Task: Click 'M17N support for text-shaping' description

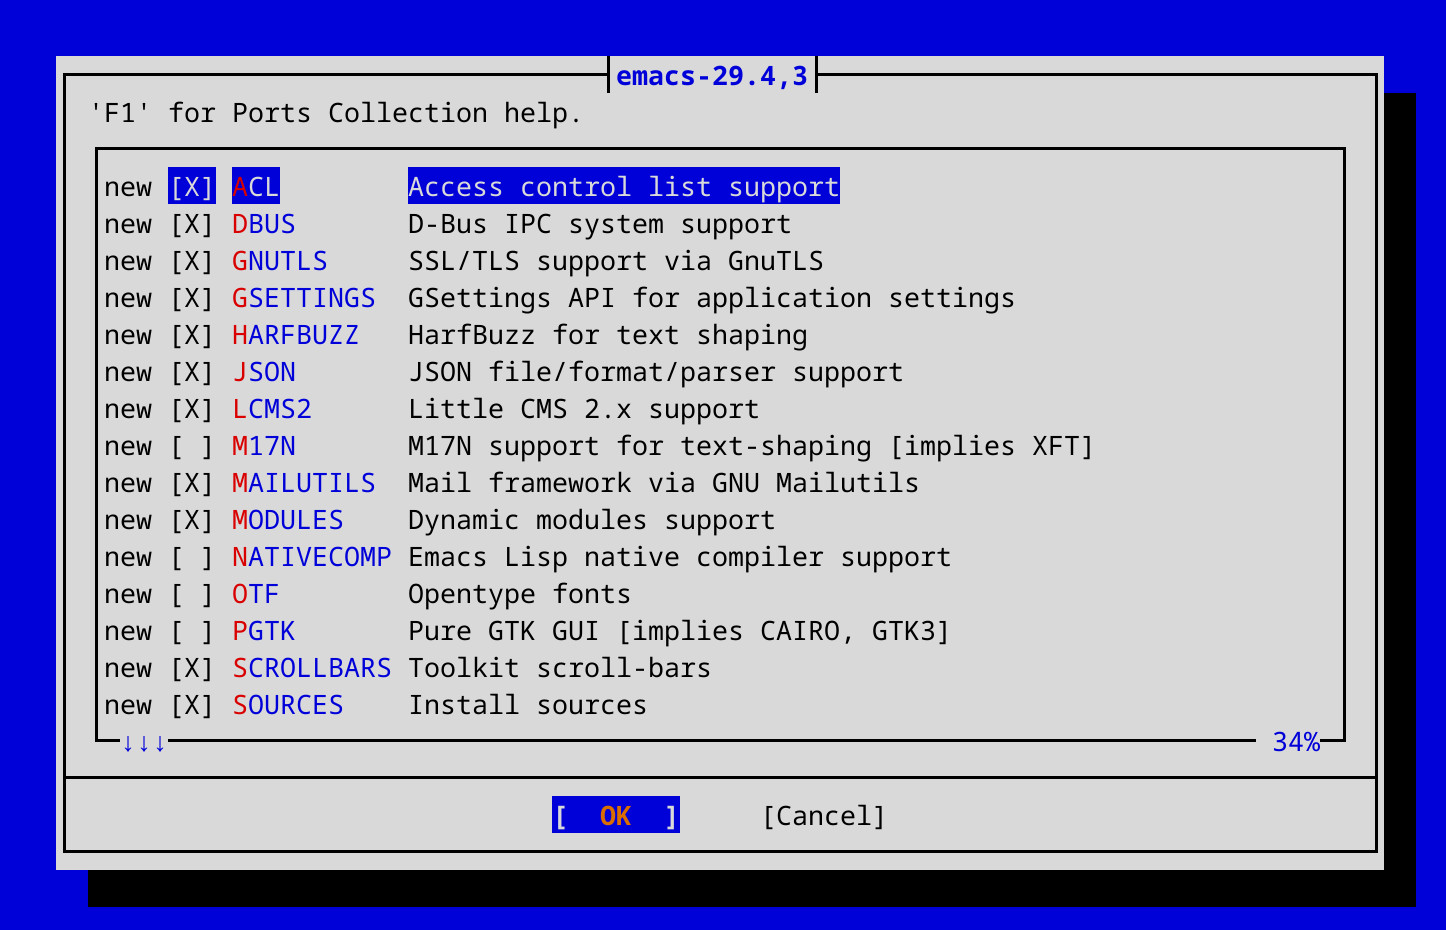Action: coord(640,446)
